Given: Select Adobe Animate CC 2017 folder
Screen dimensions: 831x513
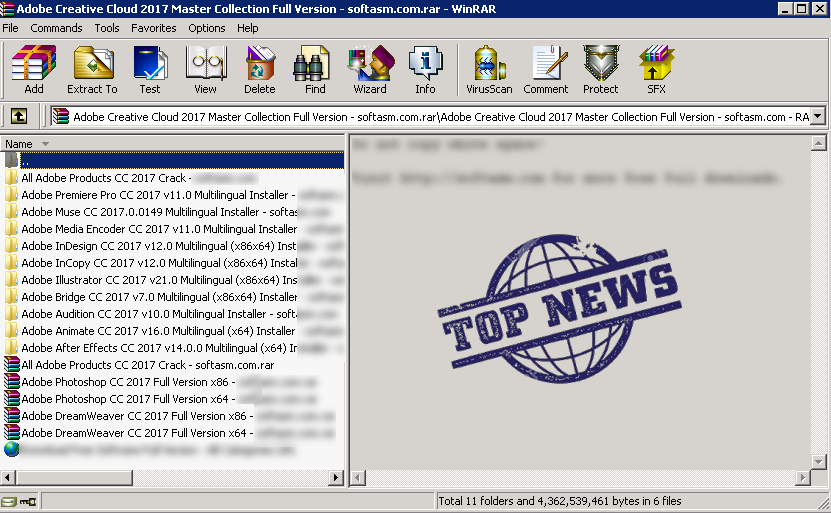Looking at the screenshot, I should [x=173, y=331].
